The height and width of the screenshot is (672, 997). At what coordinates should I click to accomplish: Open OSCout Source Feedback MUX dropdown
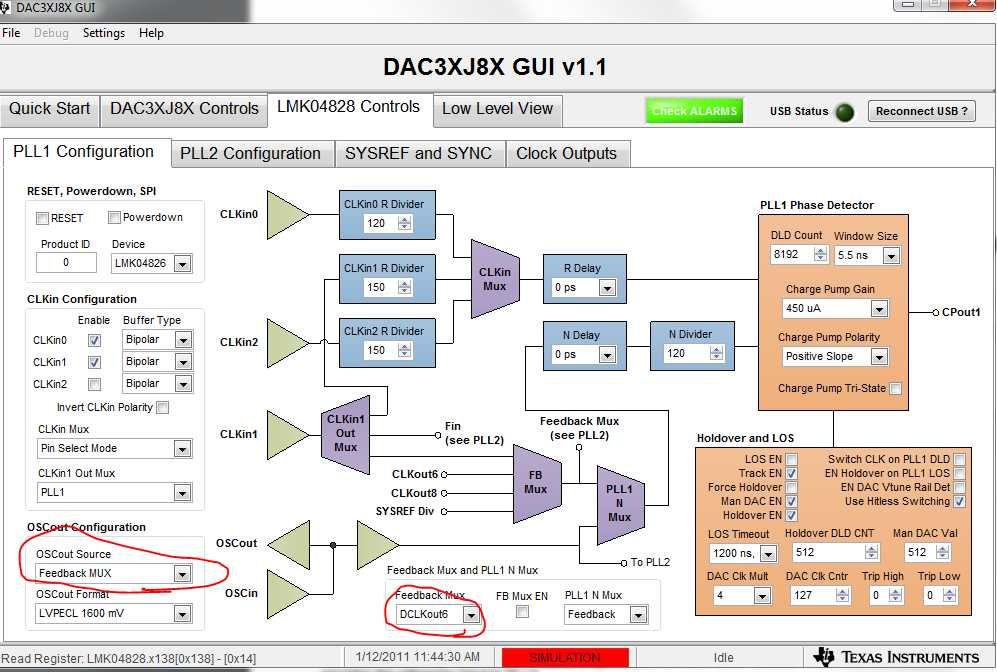182,573
